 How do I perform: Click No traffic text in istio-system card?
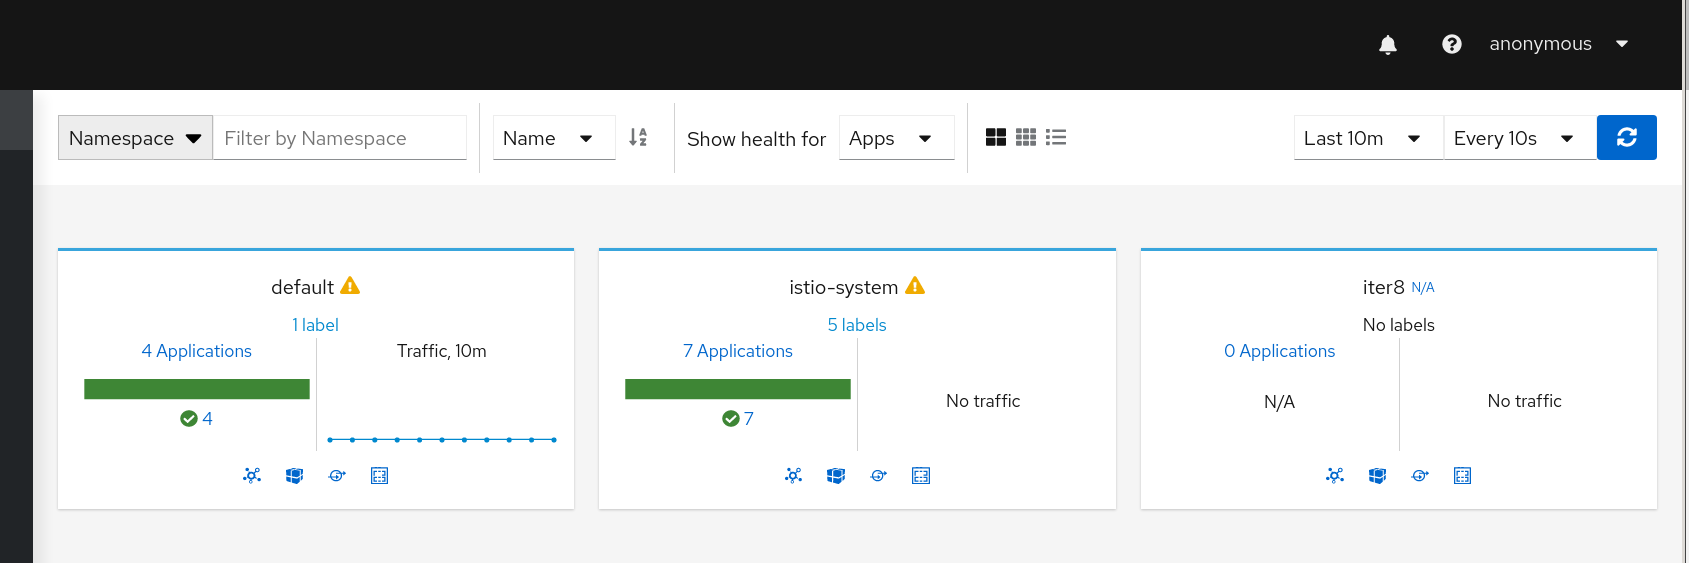tap(983, 401)
